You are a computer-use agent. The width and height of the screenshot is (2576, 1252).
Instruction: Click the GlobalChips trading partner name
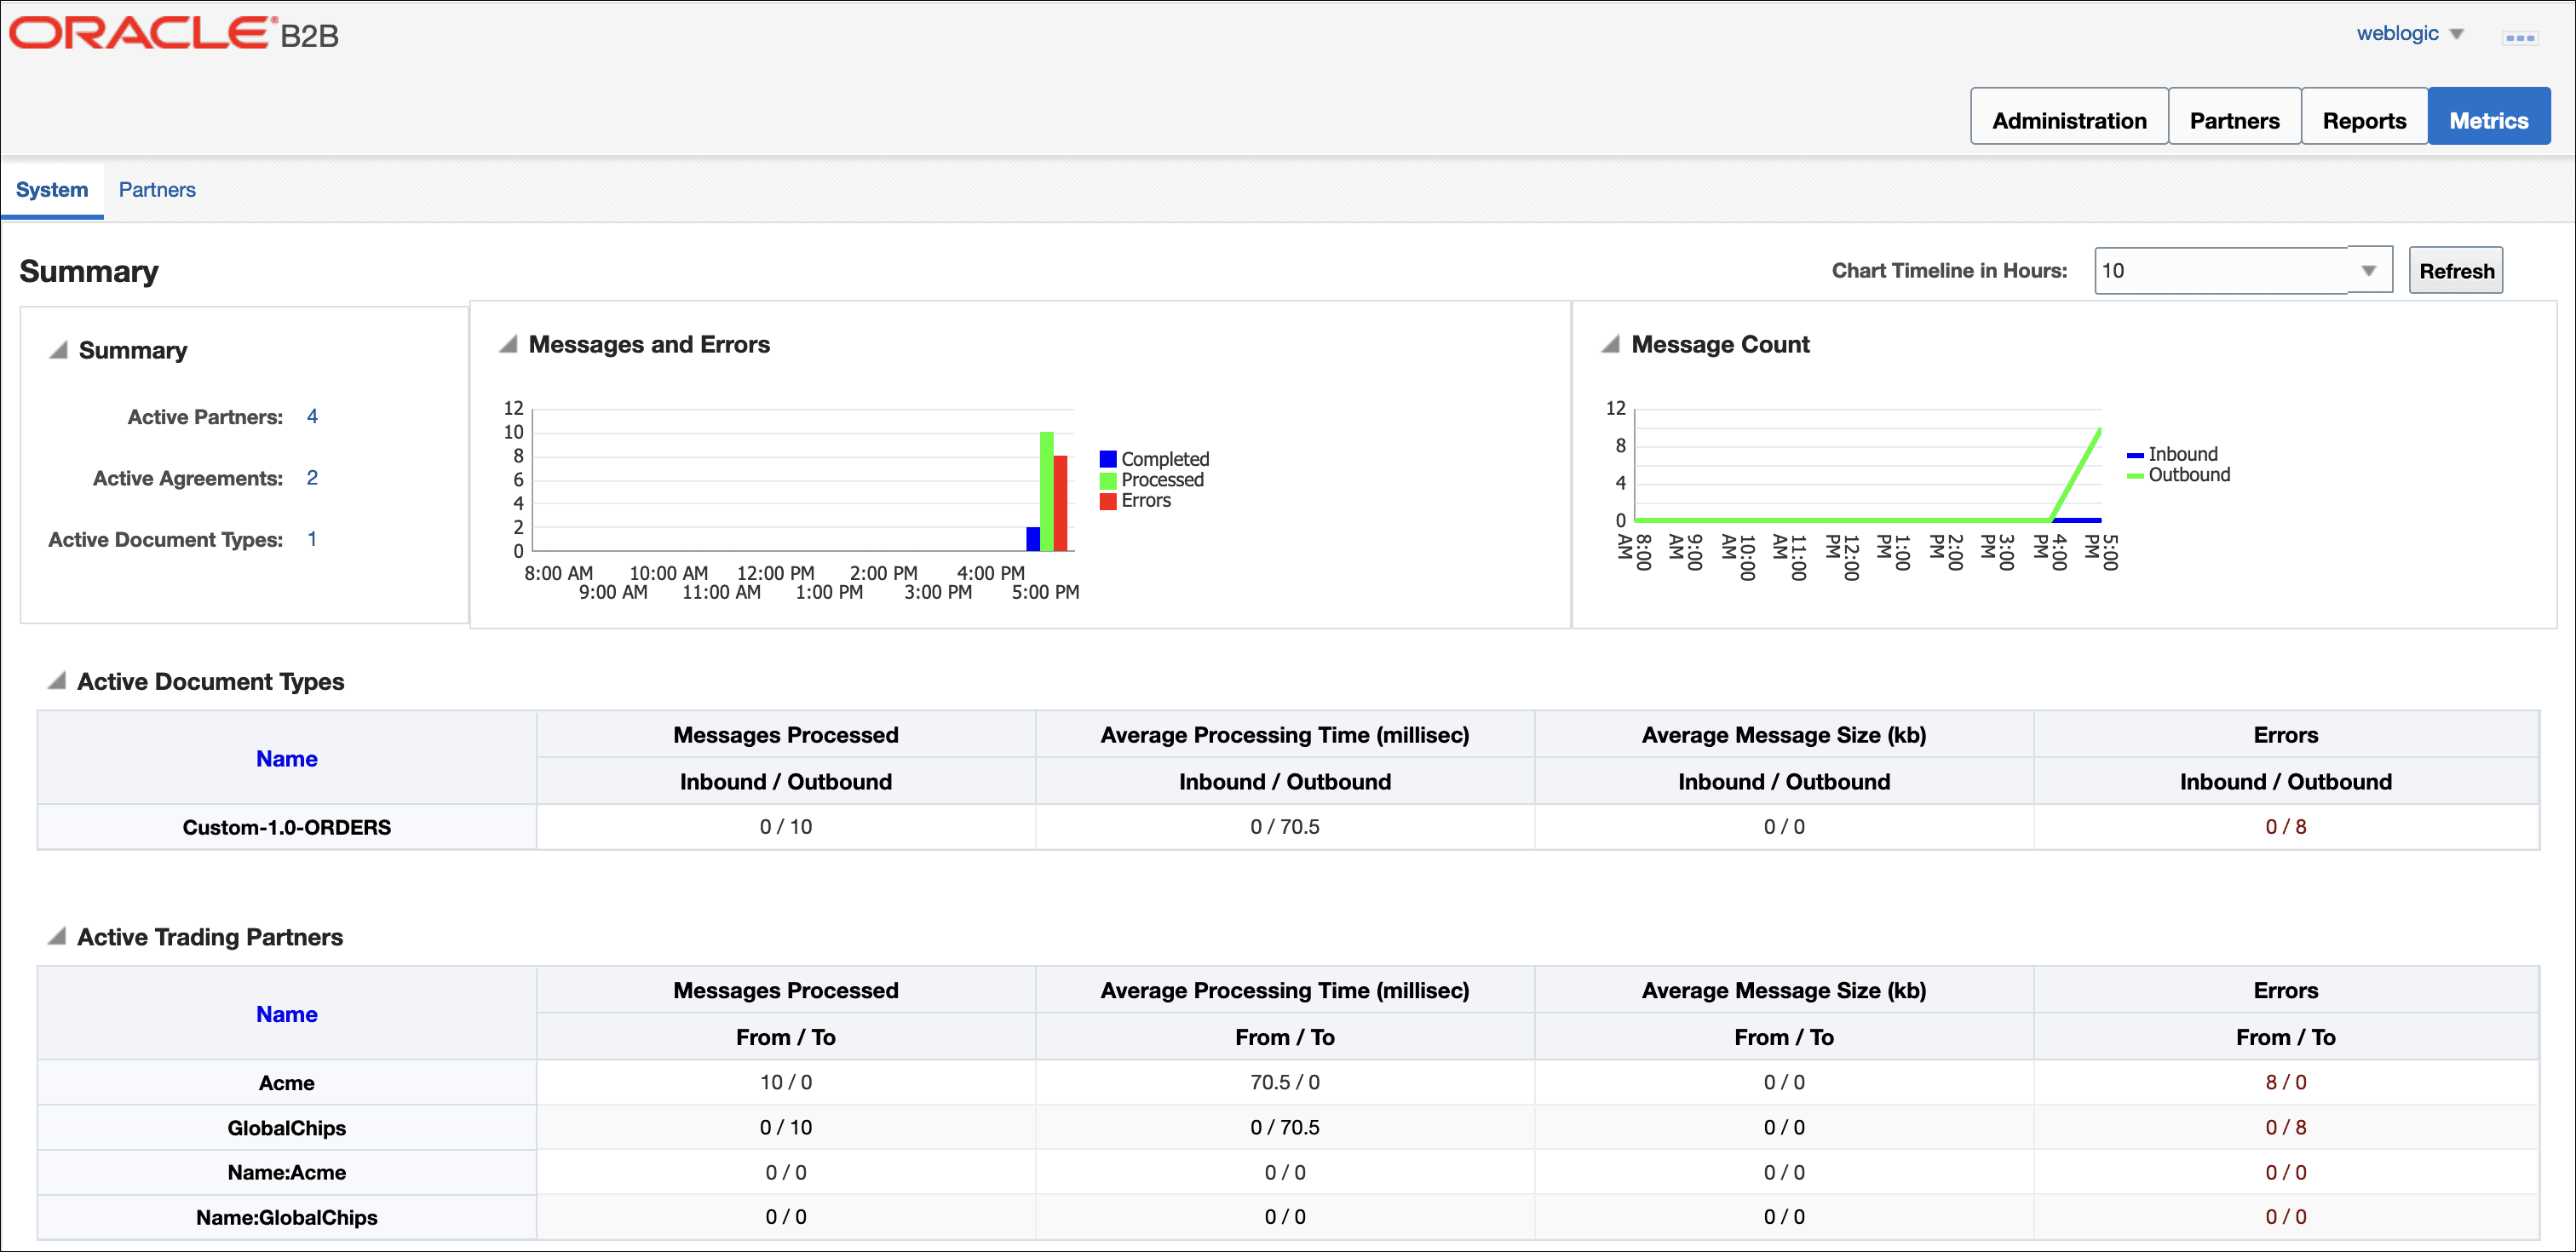click(x=287, y=1128)
